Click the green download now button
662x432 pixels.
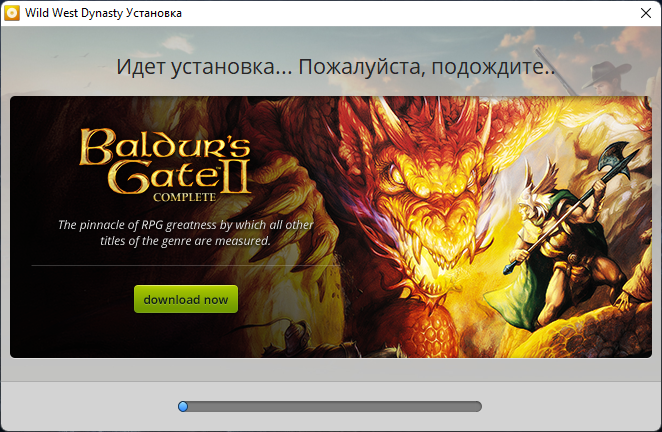pyautogui.click(x=186, y=299)
